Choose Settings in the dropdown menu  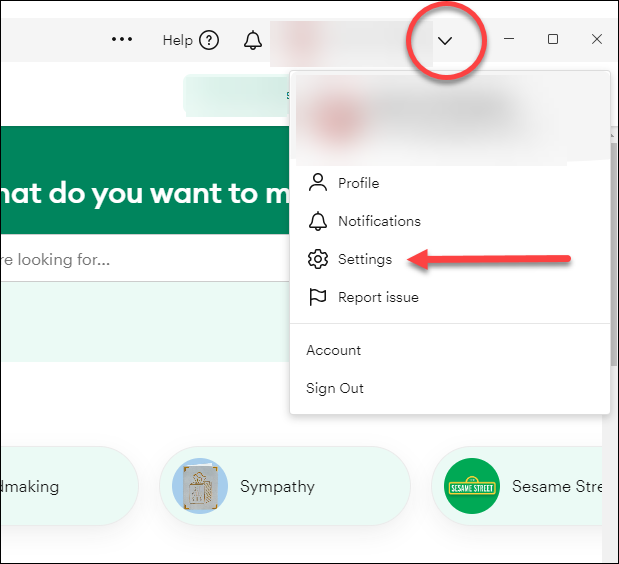tap(365, 259)
